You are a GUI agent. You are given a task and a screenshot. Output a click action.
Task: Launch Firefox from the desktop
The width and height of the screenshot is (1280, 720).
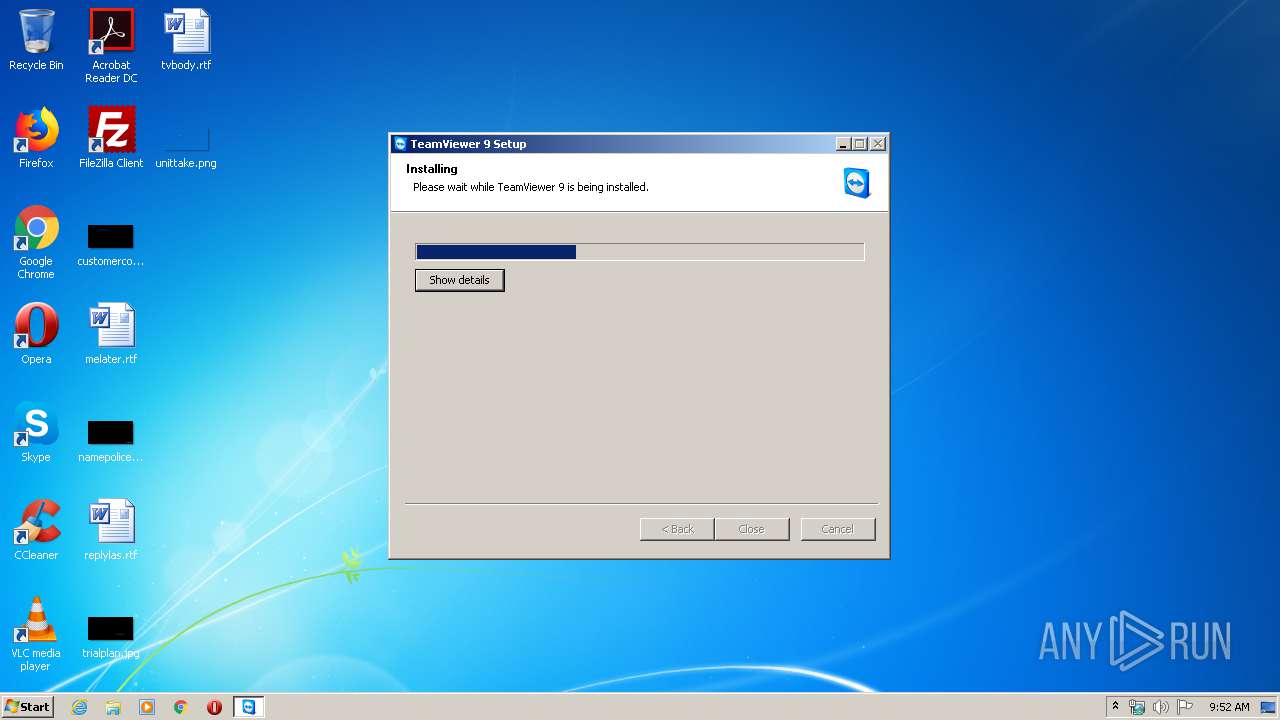(x=36, y=138)
